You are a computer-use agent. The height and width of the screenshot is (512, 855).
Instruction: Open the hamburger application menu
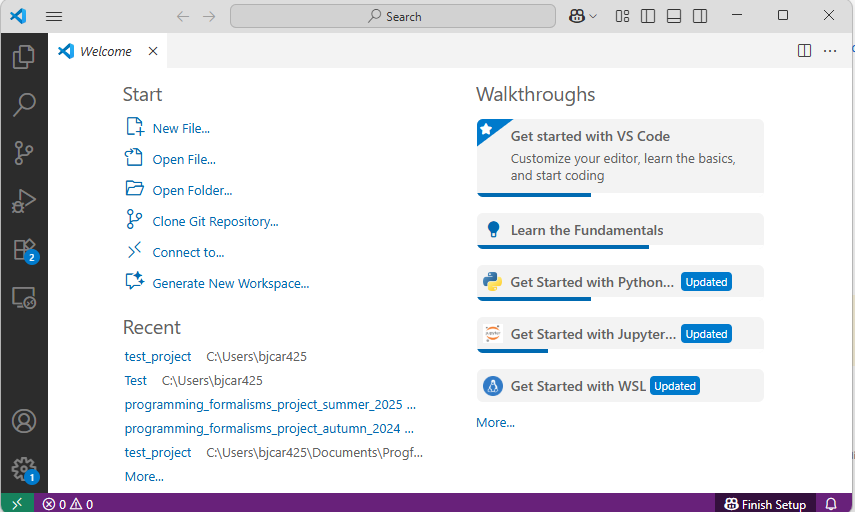tap(54, 16)
